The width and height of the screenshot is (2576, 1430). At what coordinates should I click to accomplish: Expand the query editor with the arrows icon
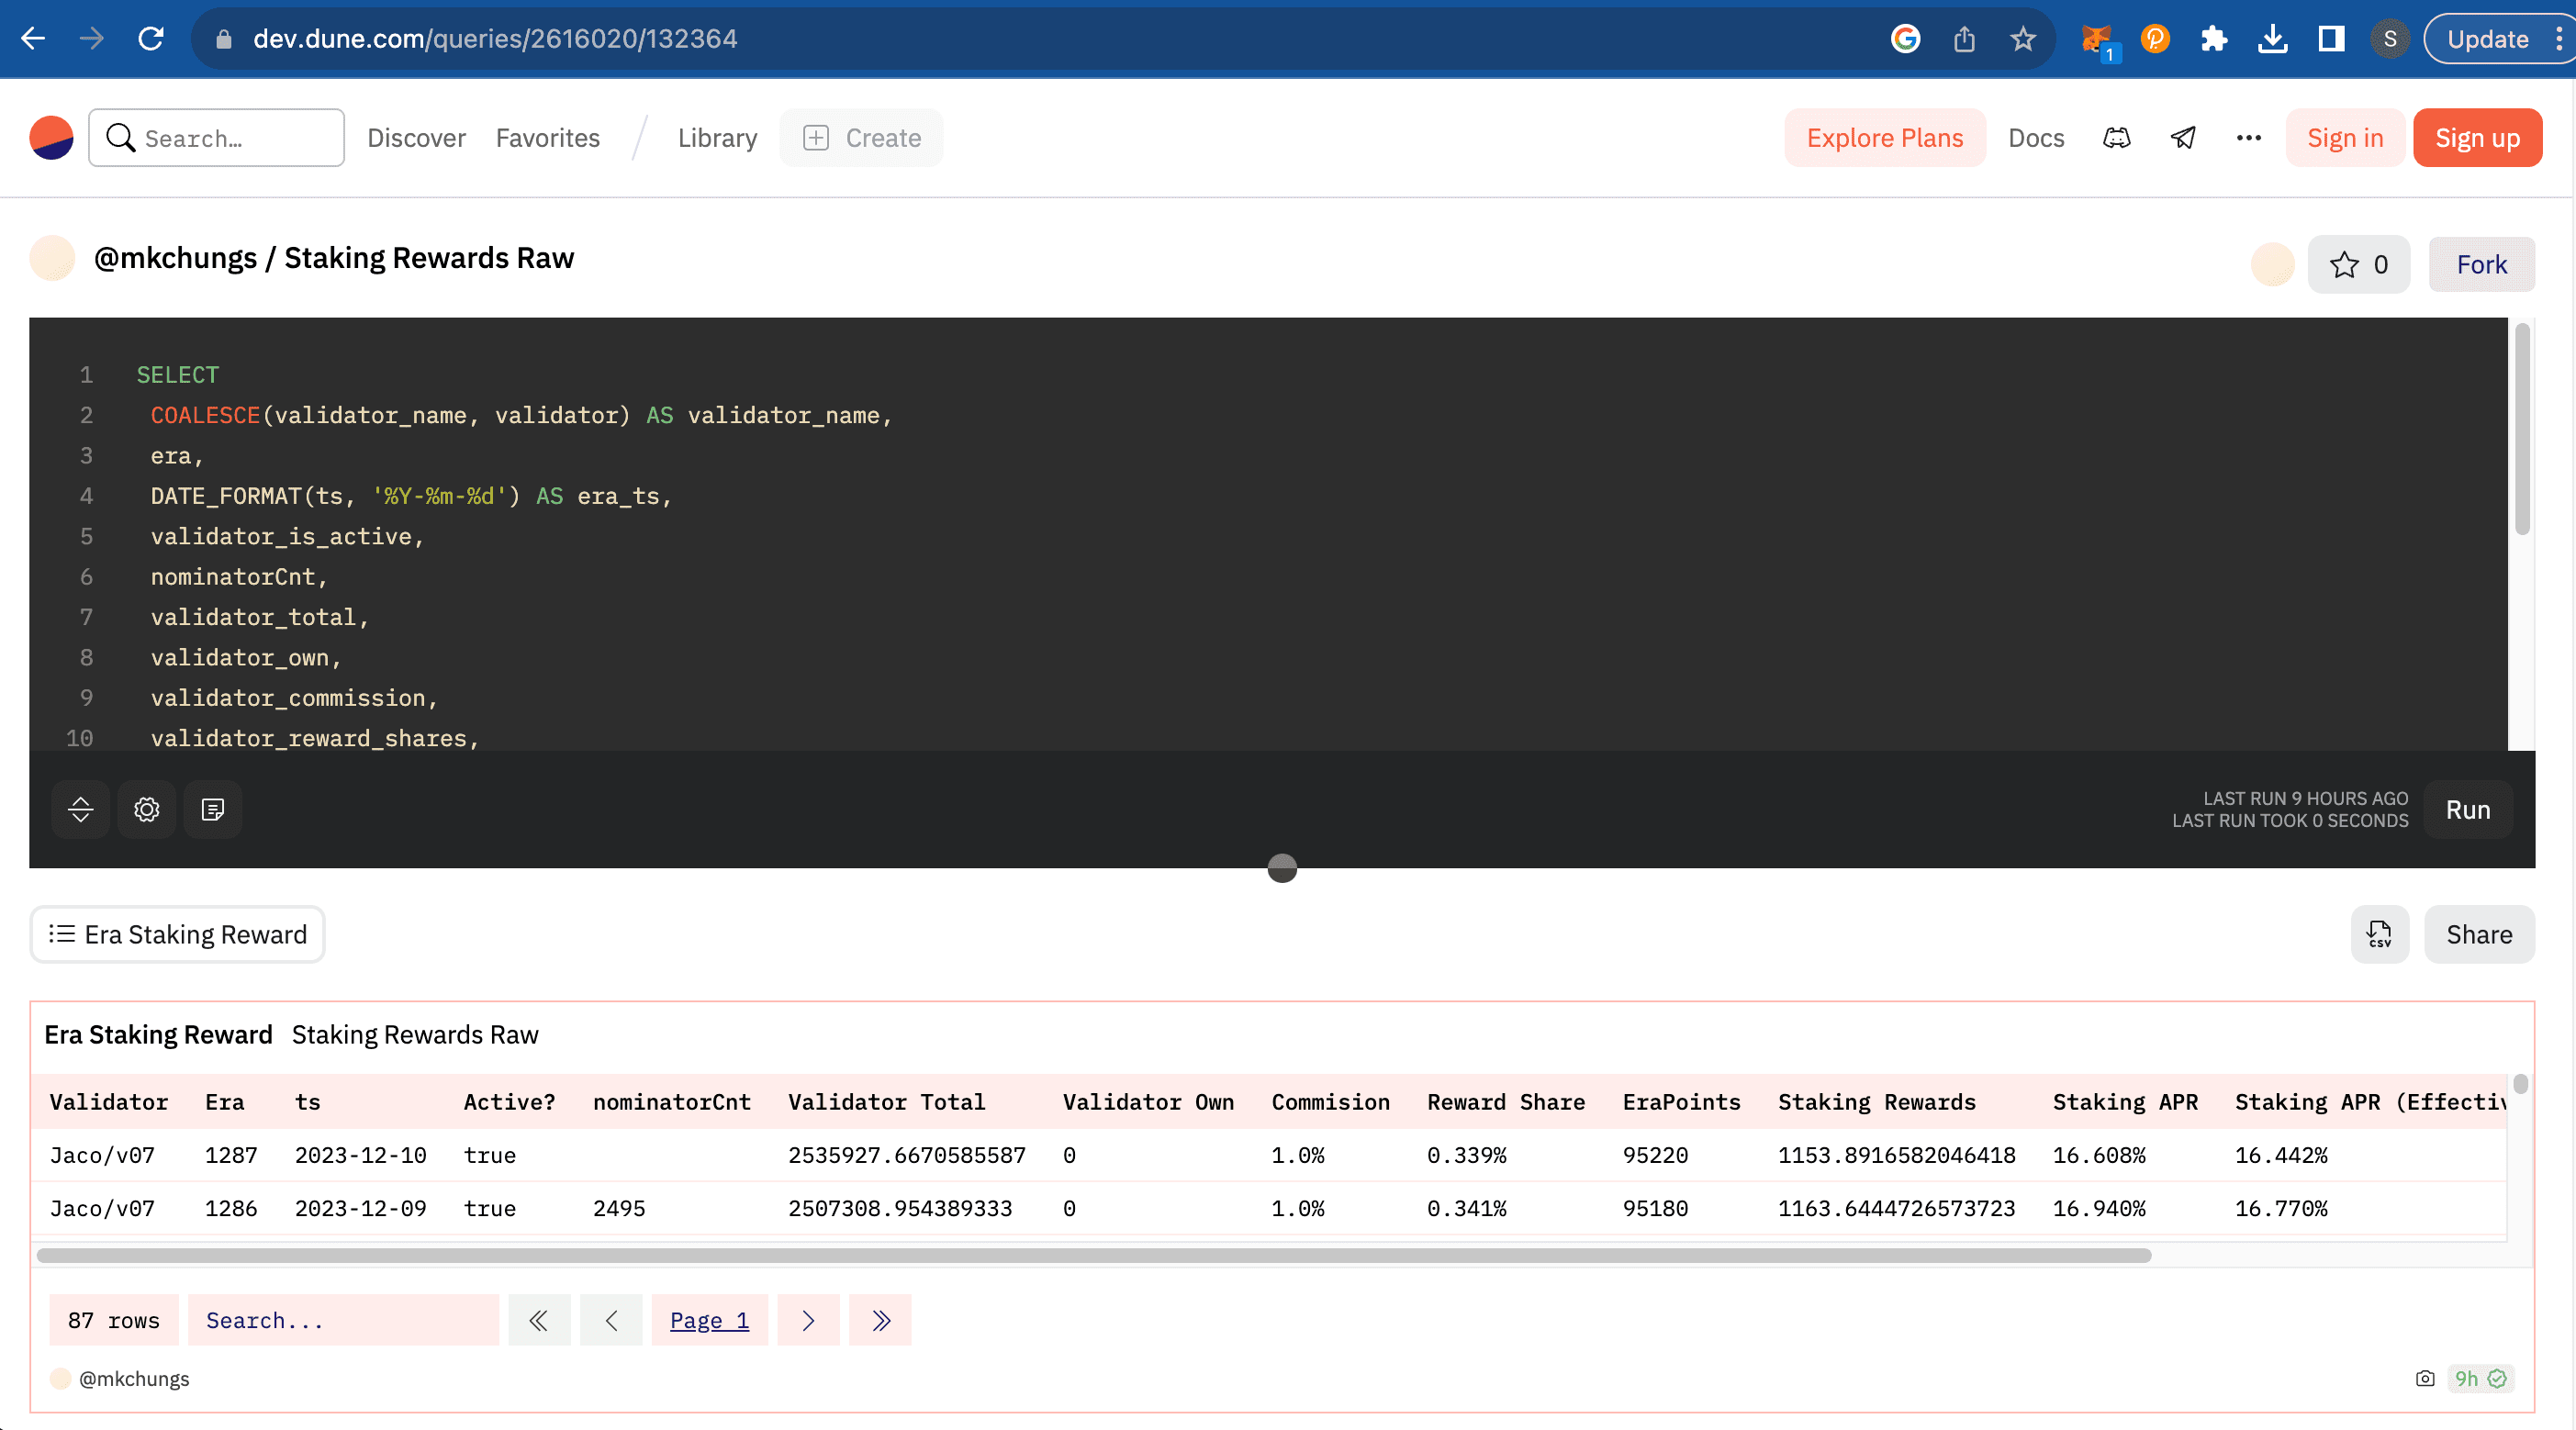coord(81,809)
